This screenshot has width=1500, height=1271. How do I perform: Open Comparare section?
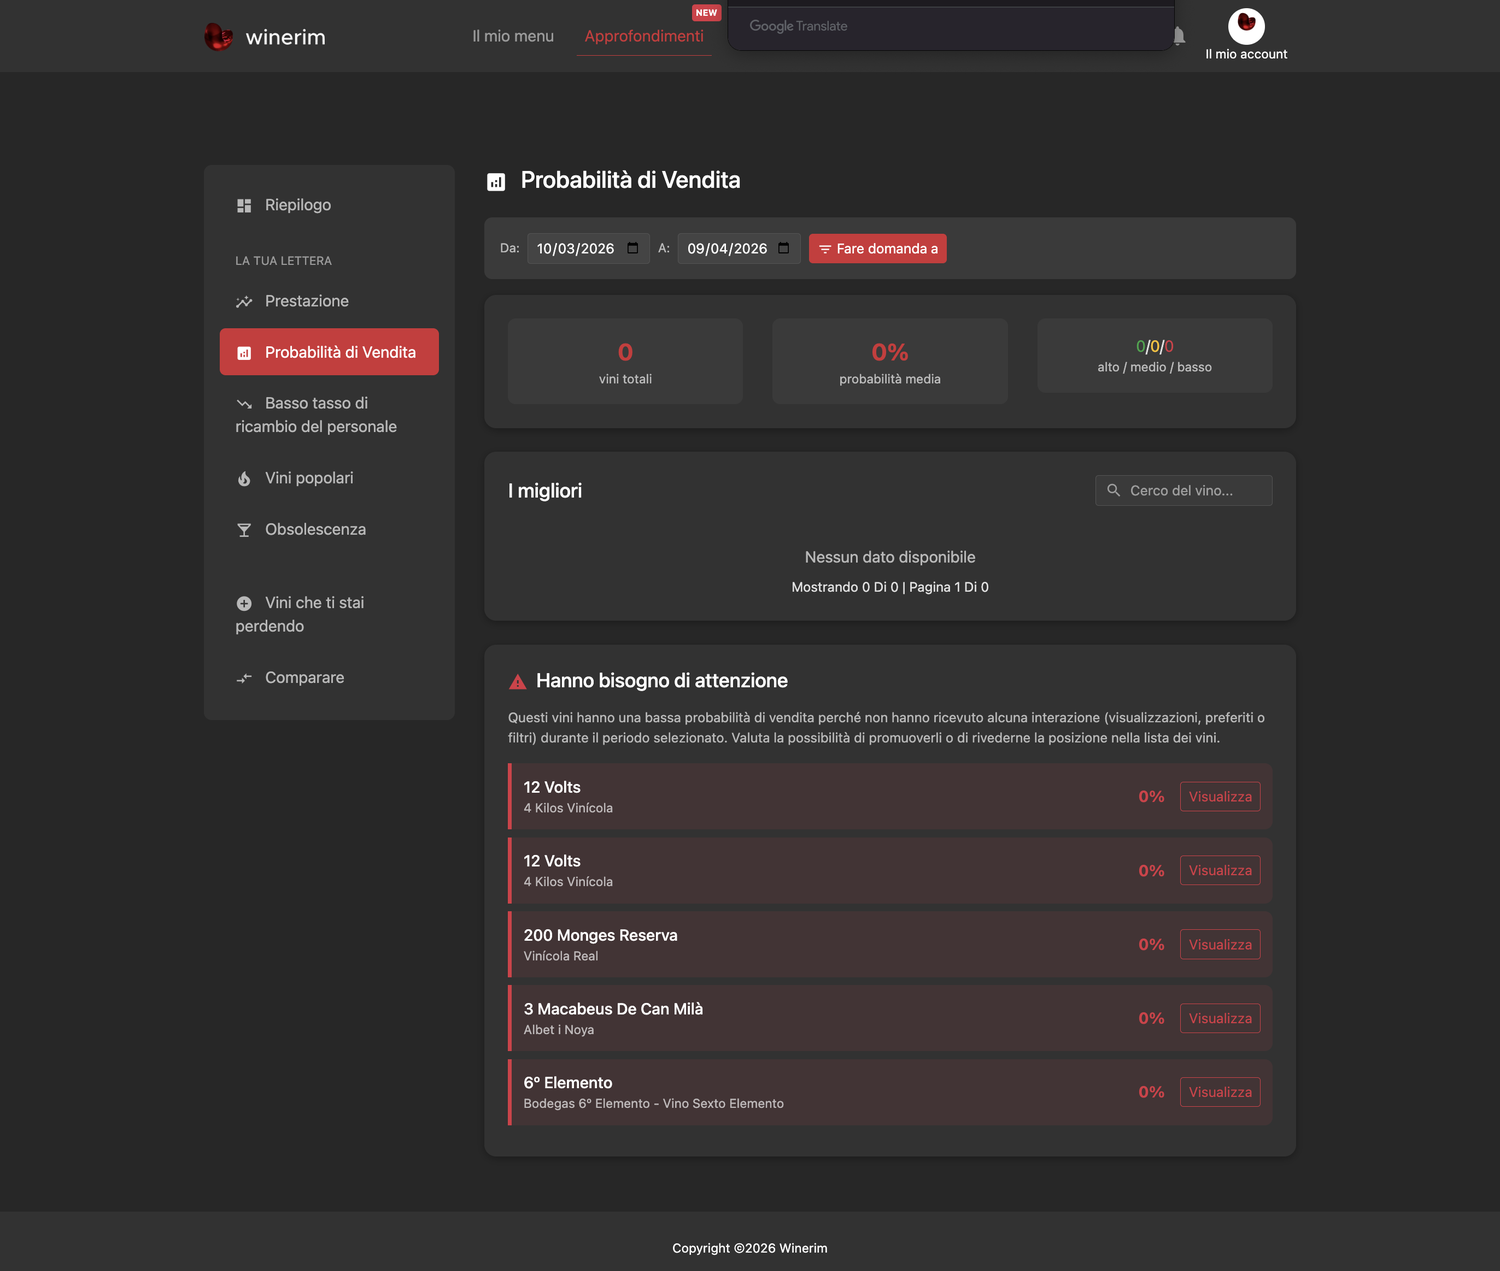pos(329,677)
